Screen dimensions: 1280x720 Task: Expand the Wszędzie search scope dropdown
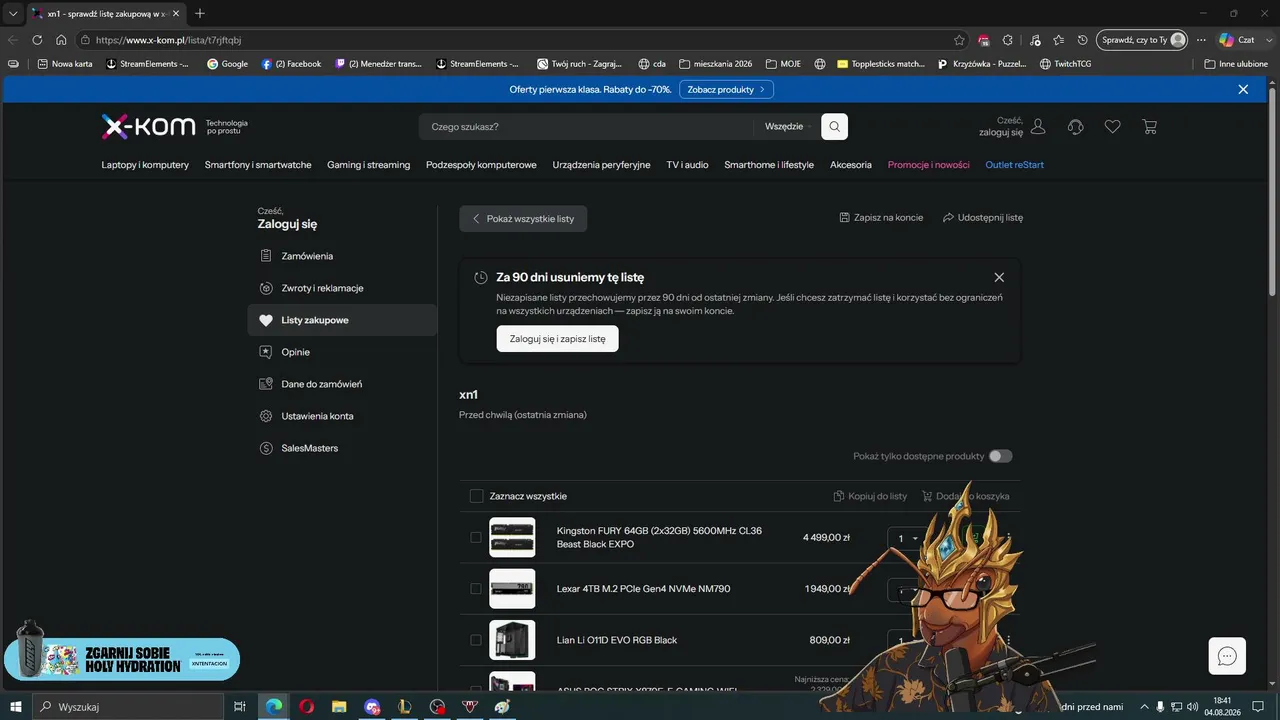point(788,127)
